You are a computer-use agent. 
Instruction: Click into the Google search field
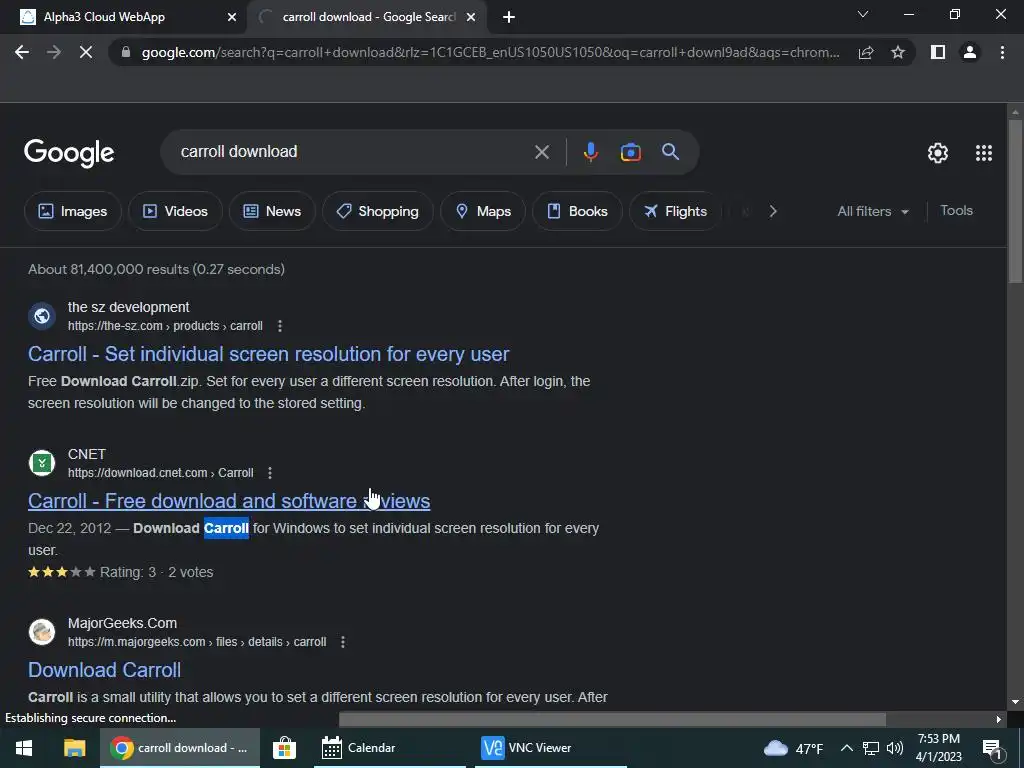click(x=353, y=152)
